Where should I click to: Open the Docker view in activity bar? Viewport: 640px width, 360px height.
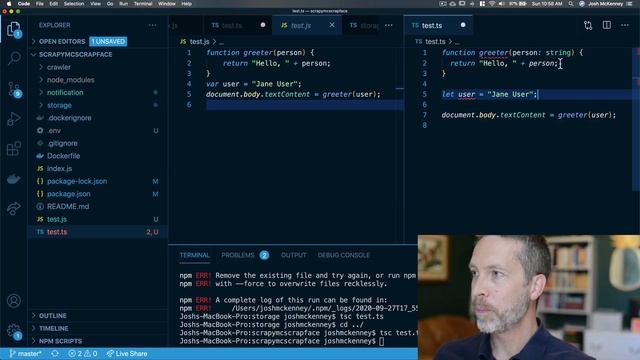[14, 179]
